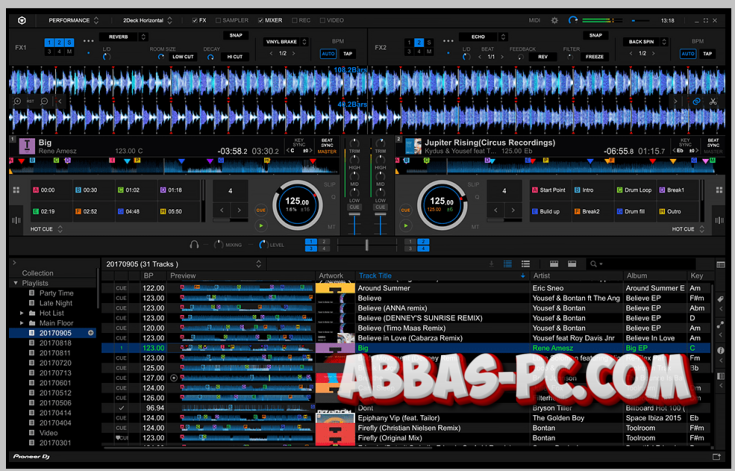Screen dimensions: 735x471
Task: Click the search magnifier in the browser
Action: tap(593, 264)
